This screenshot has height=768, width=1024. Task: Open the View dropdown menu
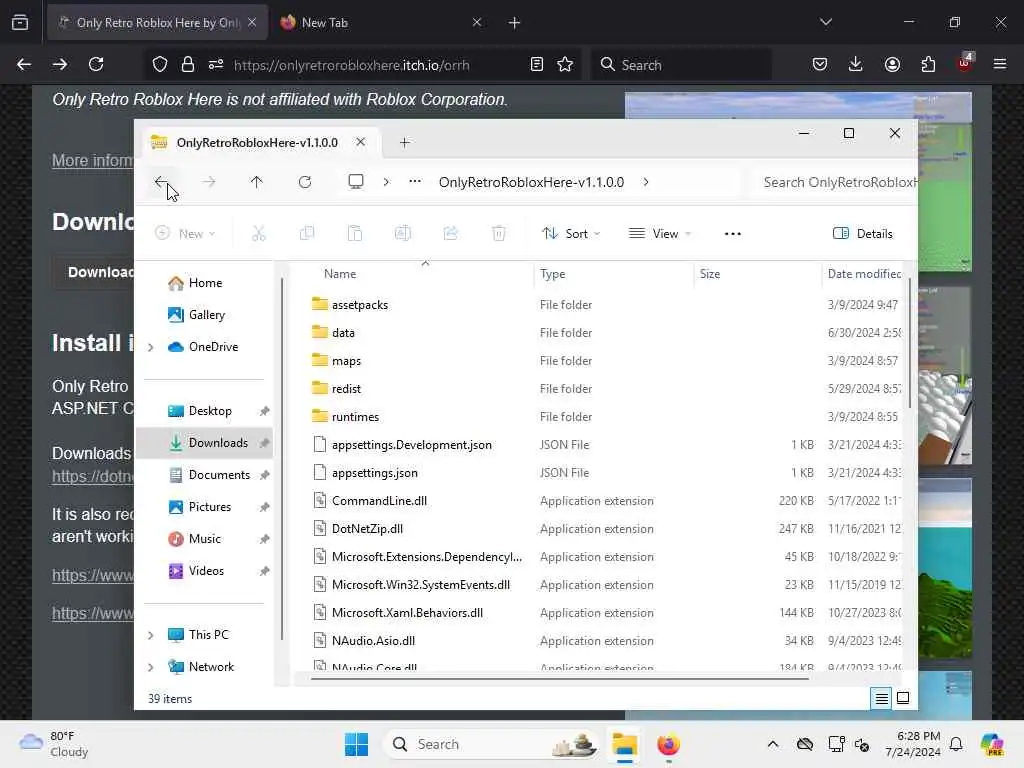(660, 233)
